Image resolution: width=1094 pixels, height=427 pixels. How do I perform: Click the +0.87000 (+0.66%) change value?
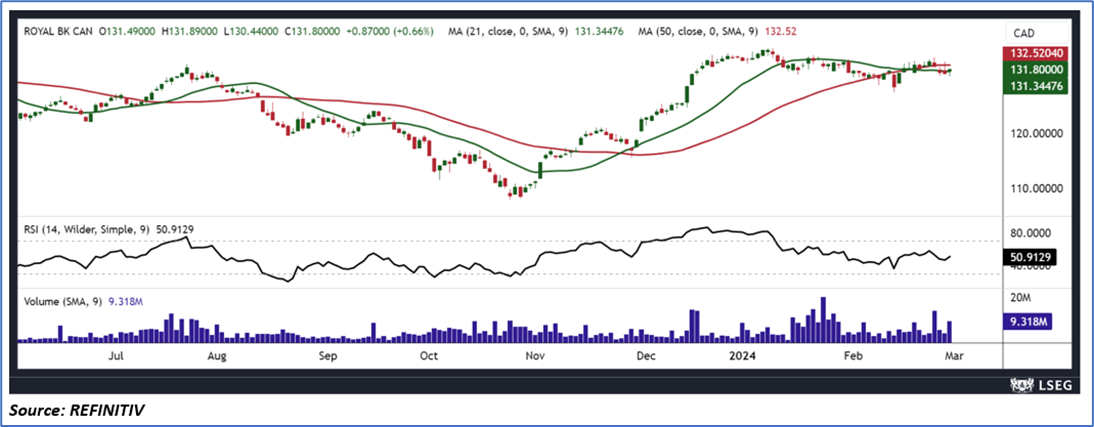click(x=392, y=31)
